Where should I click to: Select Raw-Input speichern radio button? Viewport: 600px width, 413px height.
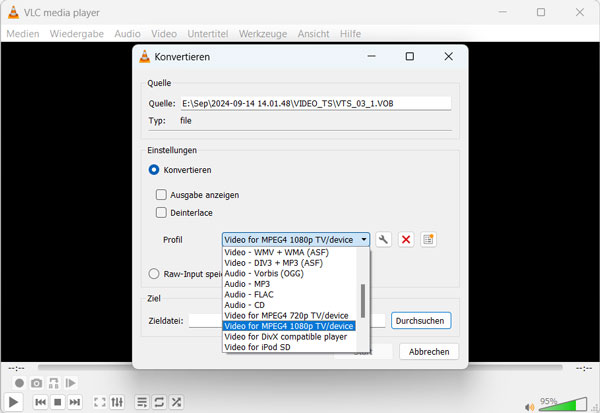click(154, 274)
